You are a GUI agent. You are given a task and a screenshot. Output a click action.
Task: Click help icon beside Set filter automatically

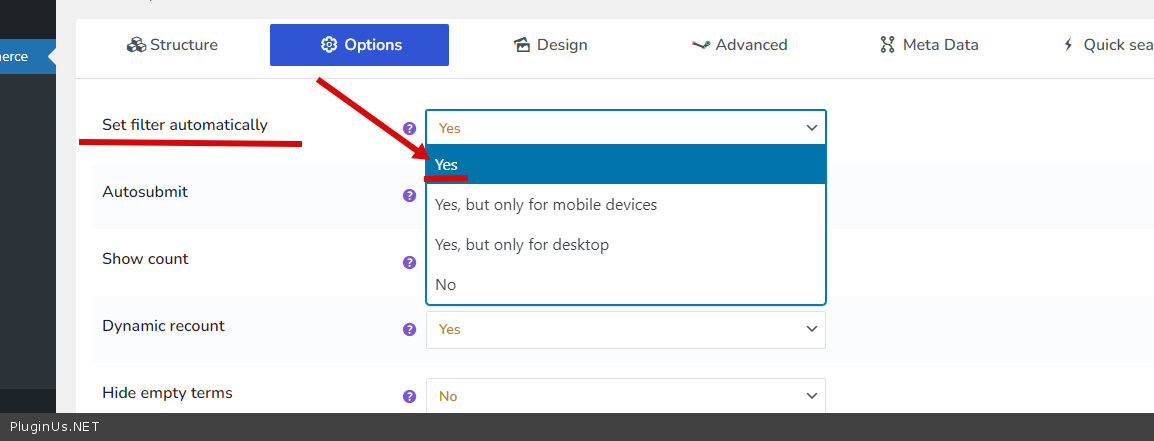409,129
